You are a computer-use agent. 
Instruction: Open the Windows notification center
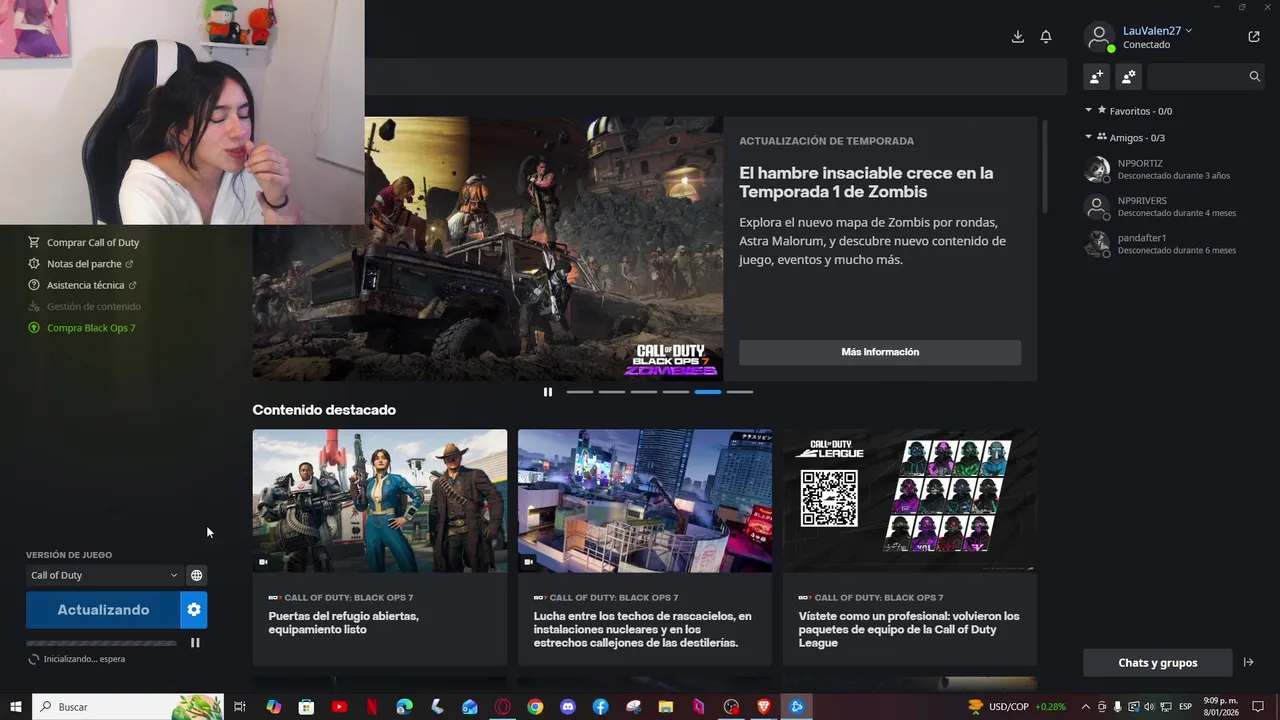click(1258, 707)
